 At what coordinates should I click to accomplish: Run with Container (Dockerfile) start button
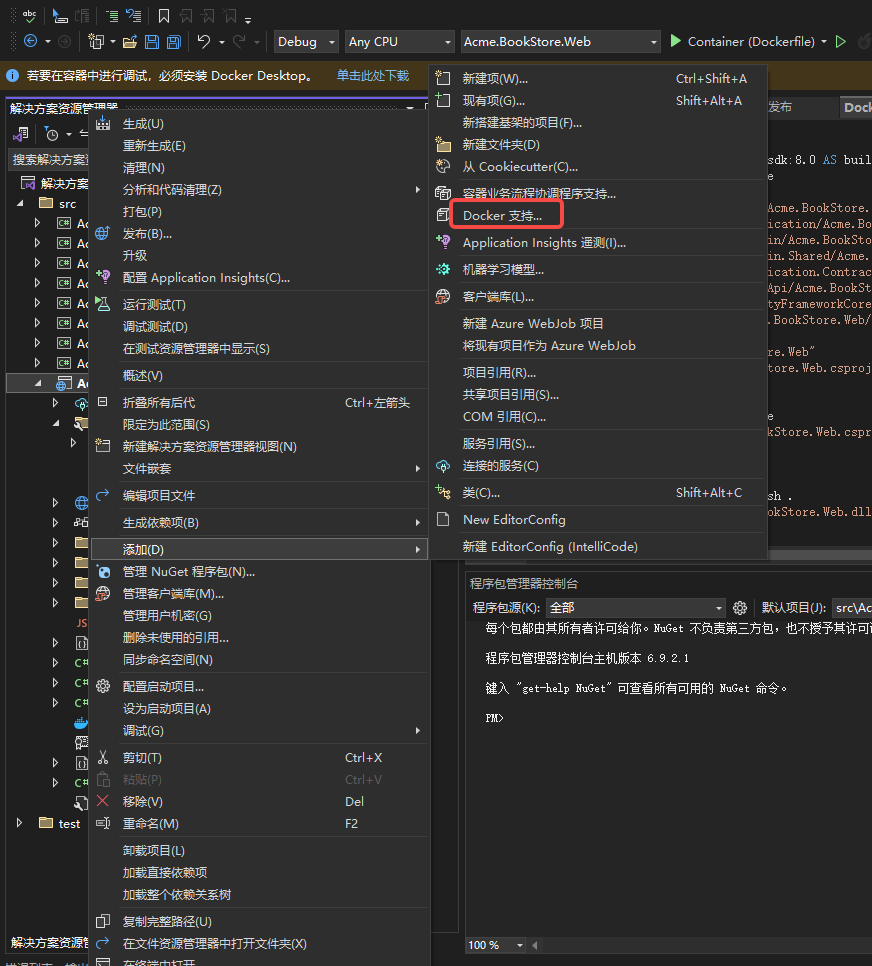click(742, 42)
